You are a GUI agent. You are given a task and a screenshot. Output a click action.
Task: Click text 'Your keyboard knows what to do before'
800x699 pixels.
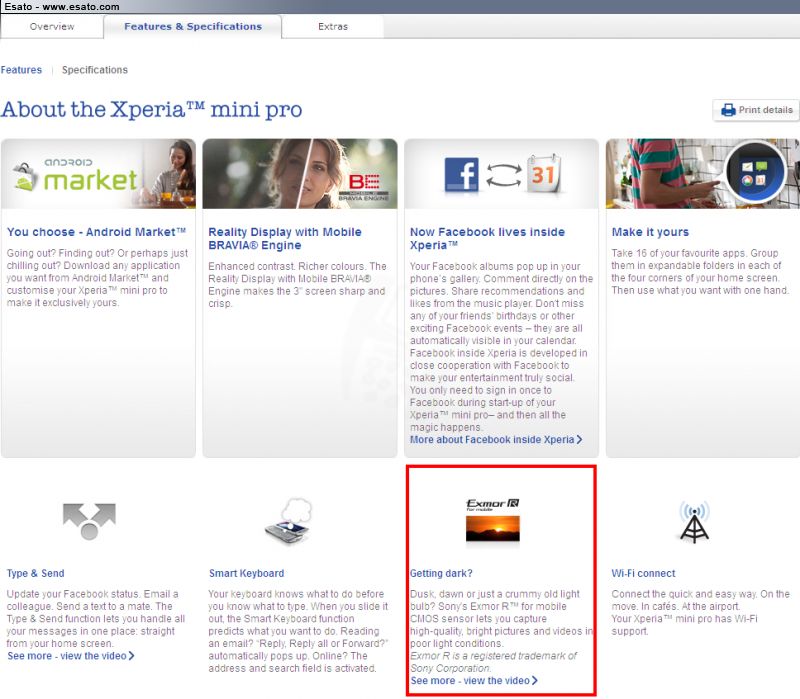296,594
